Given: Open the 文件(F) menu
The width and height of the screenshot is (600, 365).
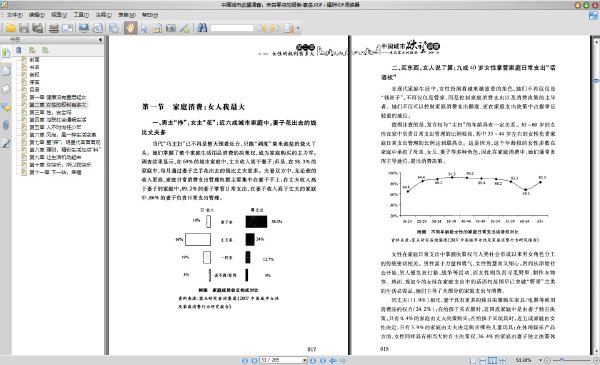Looking at the screenshot, I should click(x=15, y=15).
